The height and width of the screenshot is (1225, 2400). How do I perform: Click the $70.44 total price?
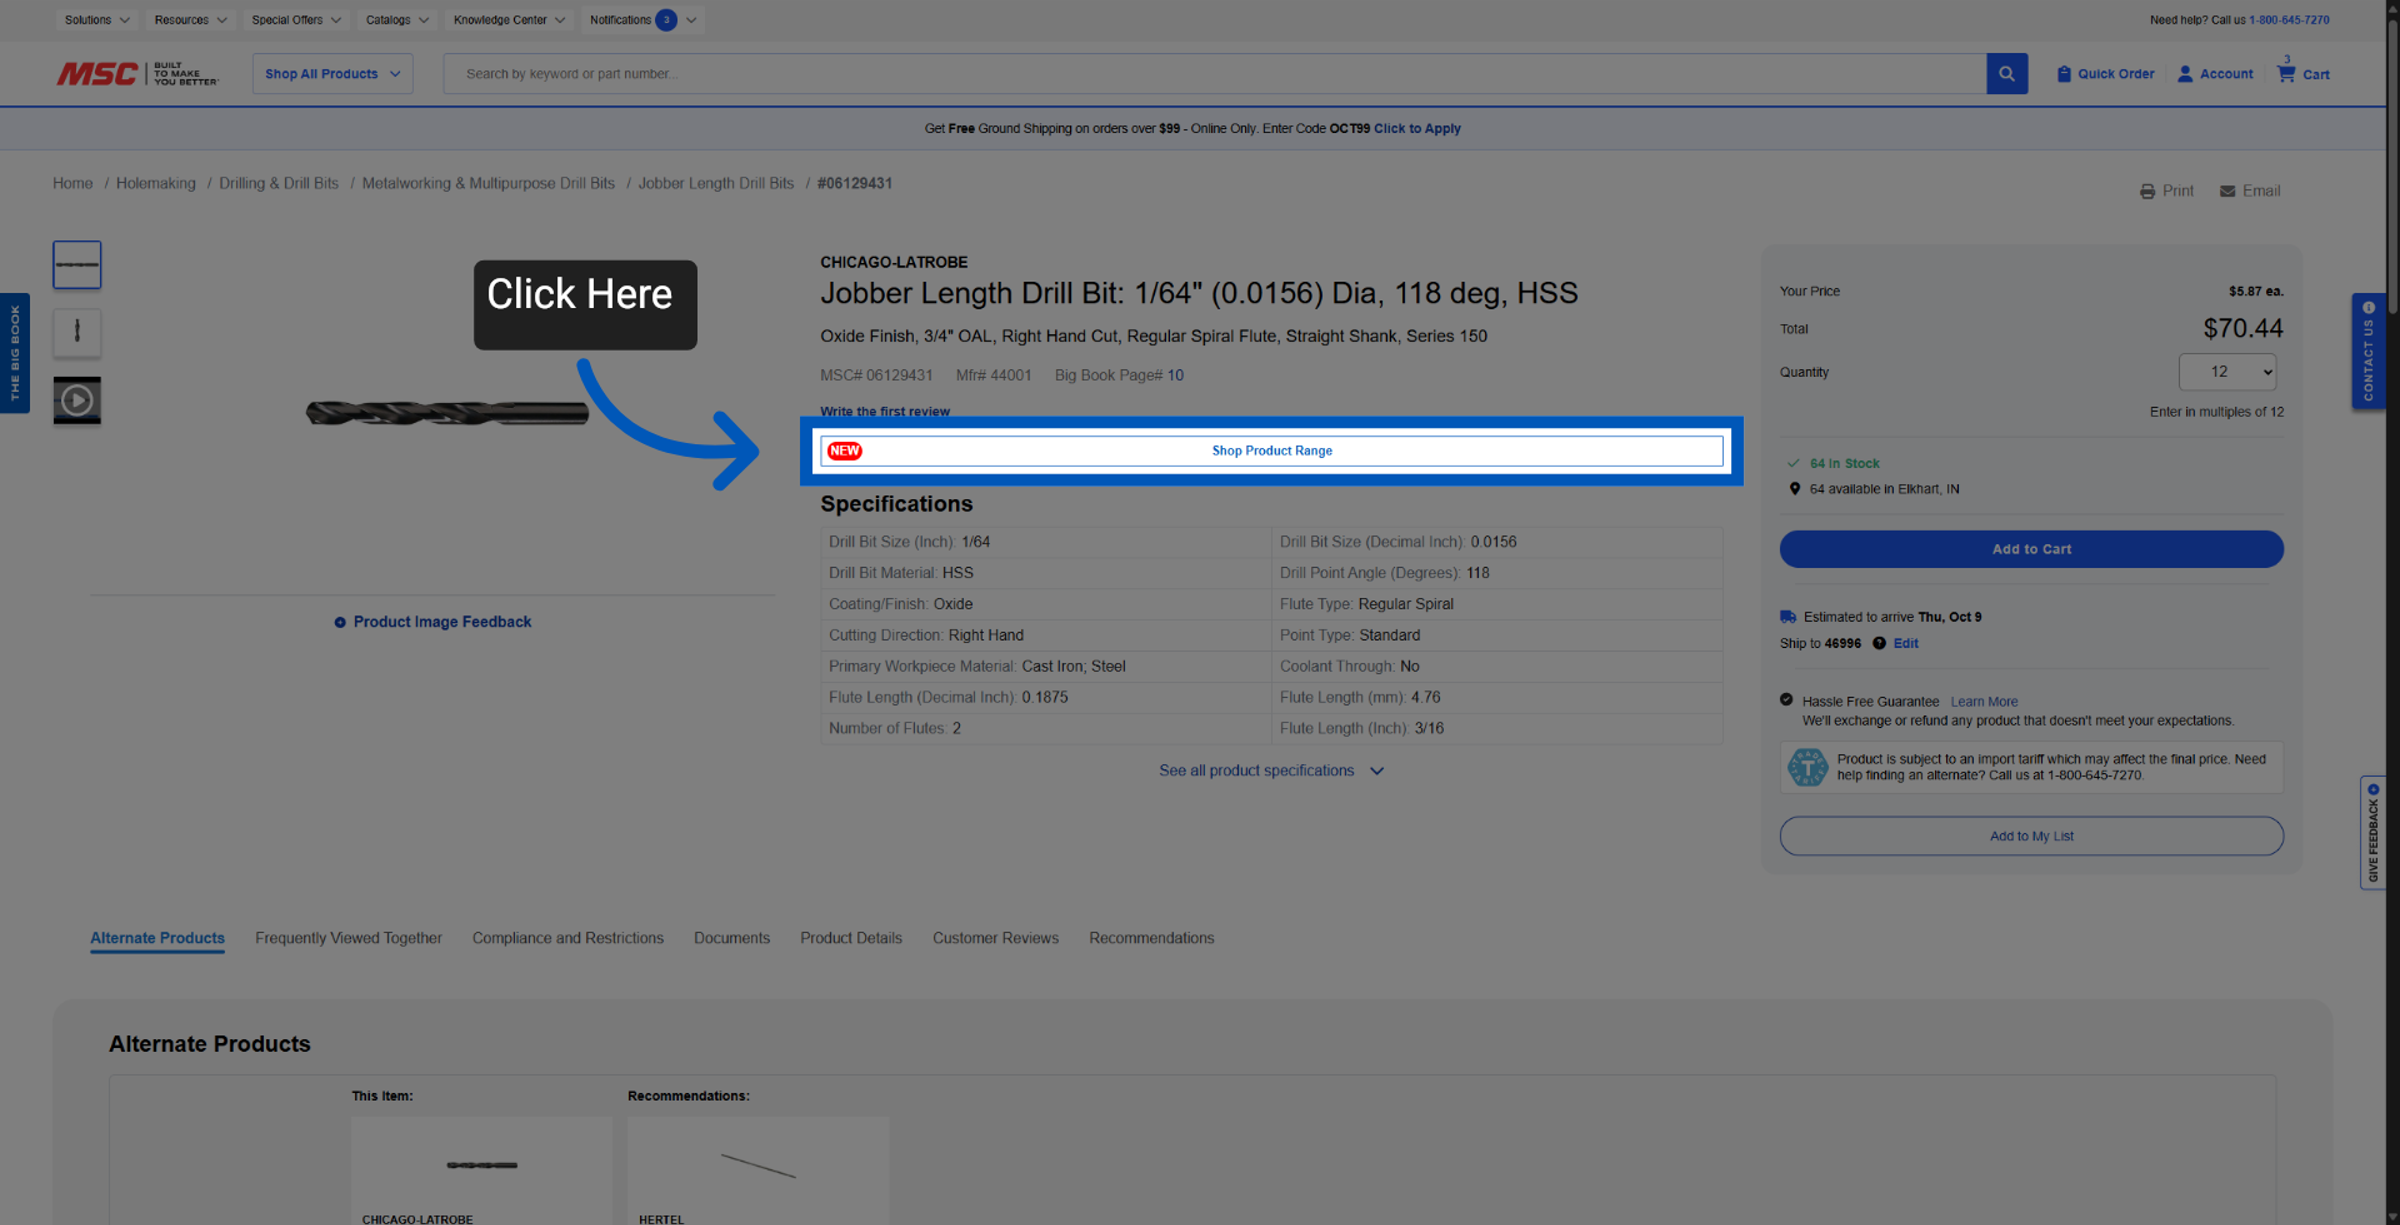point(2243,328)
